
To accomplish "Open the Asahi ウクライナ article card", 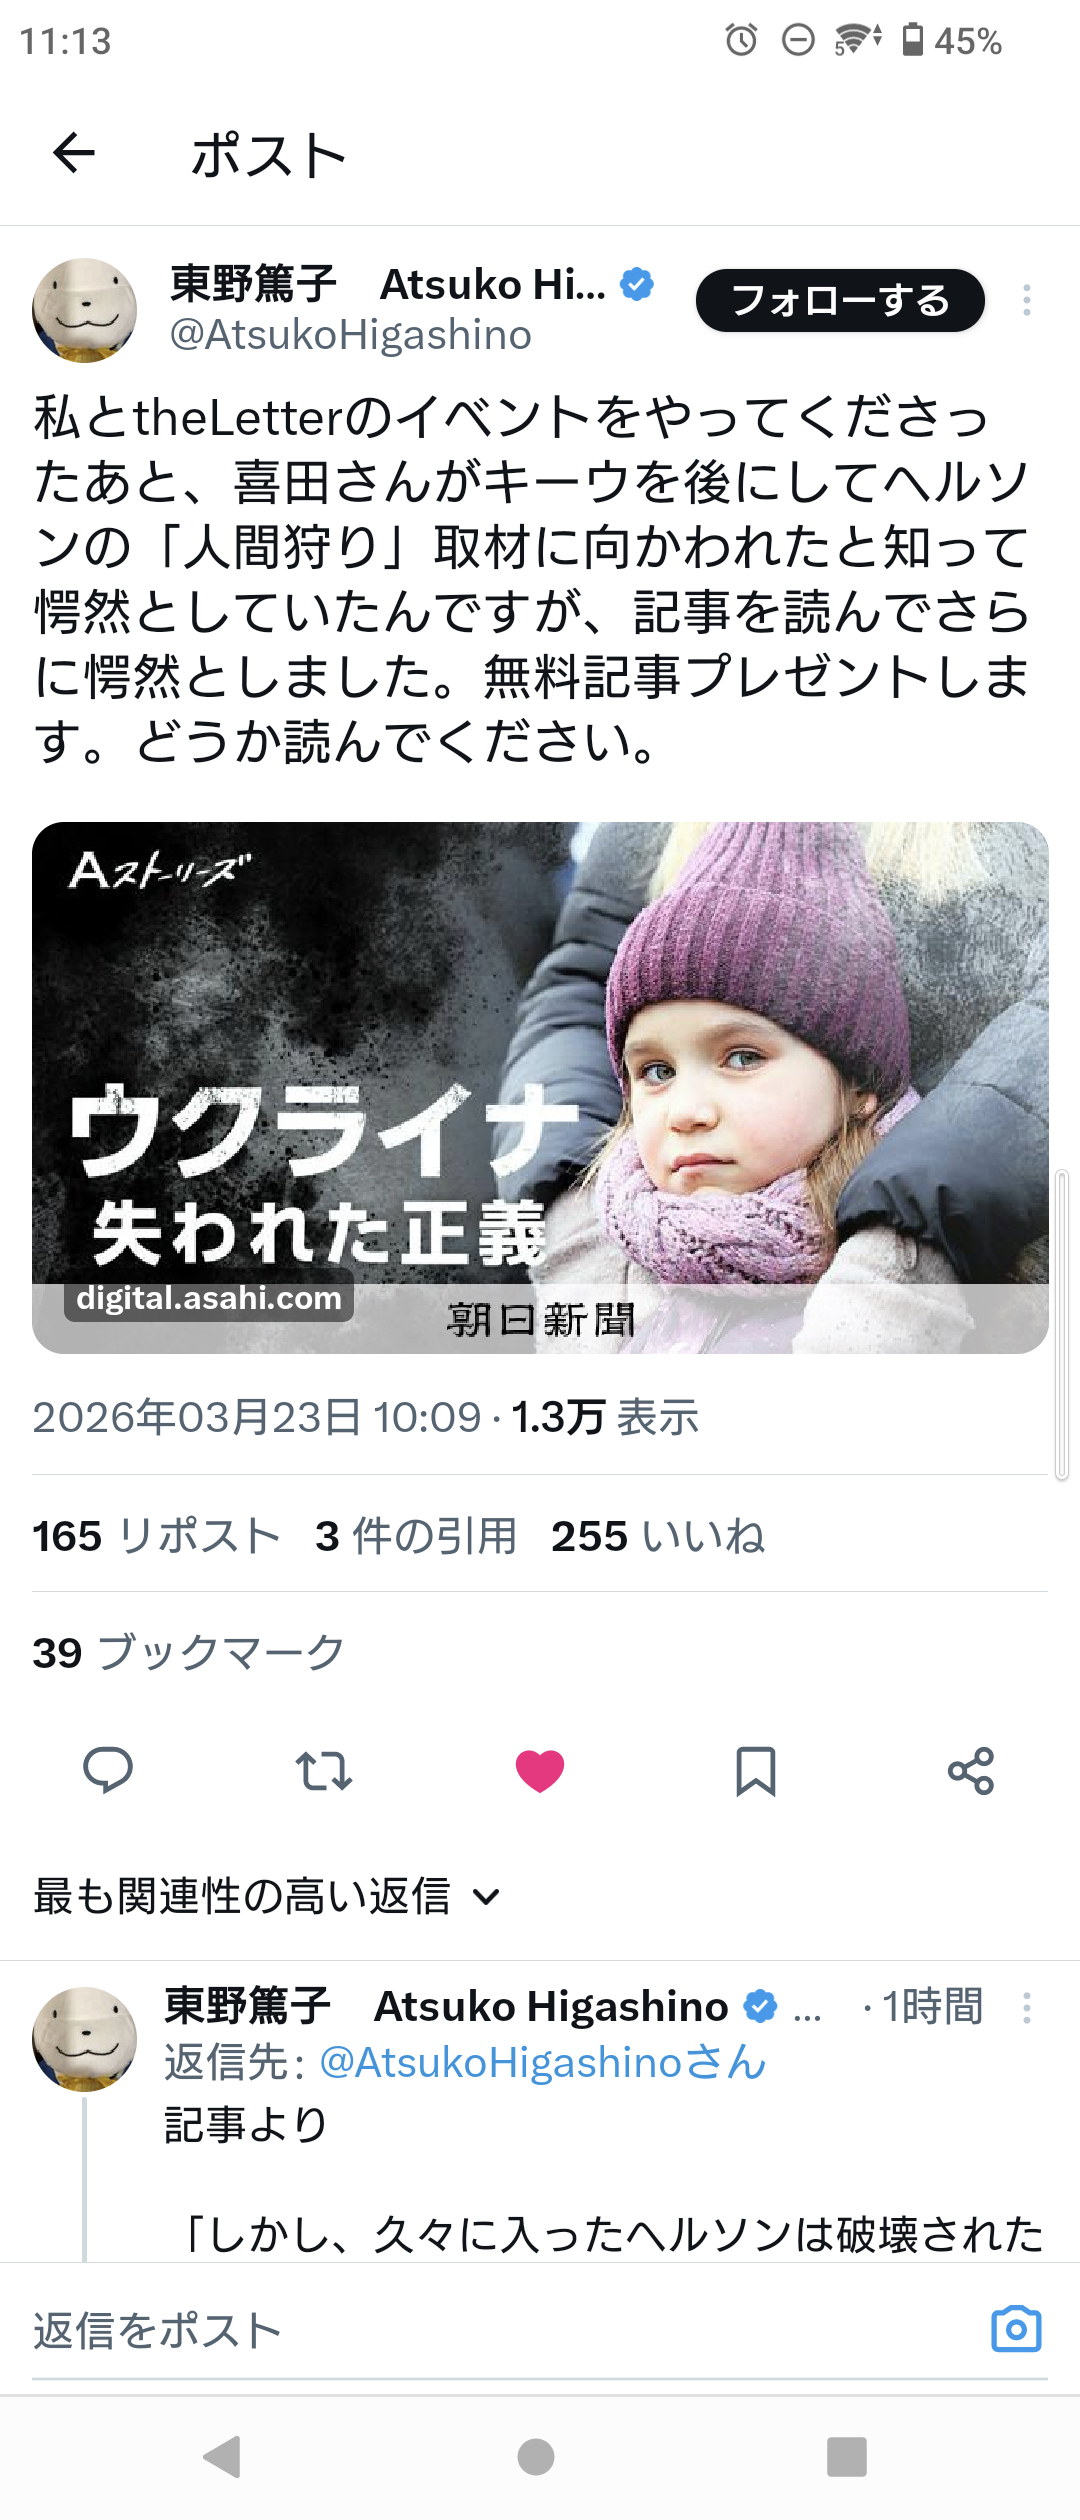I will (540, 1087).
